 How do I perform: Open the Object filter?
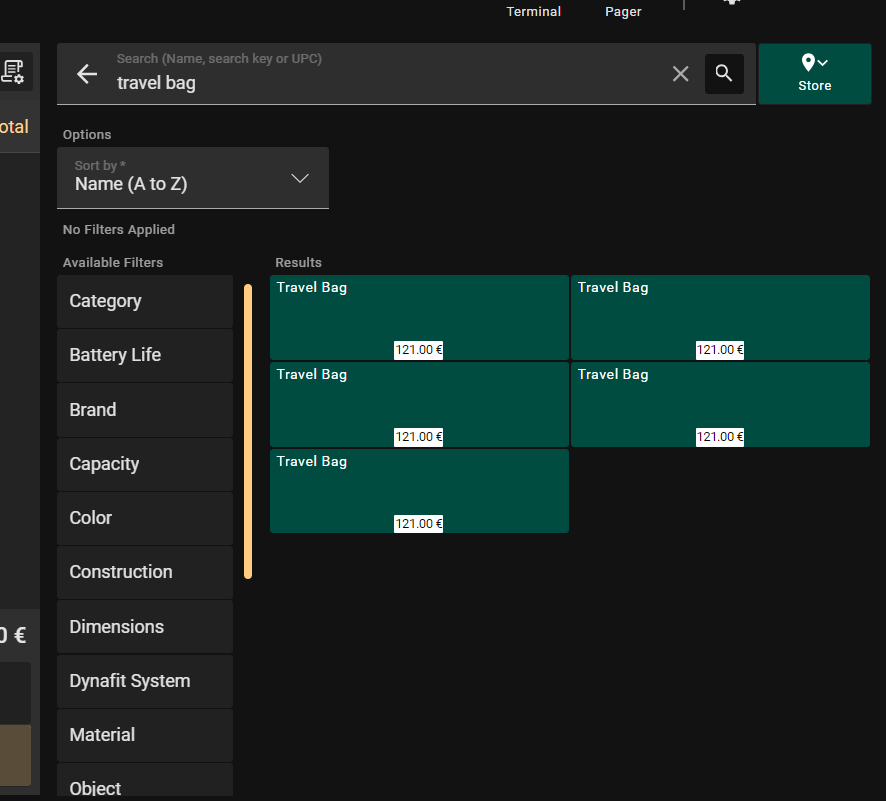point(145,785)
